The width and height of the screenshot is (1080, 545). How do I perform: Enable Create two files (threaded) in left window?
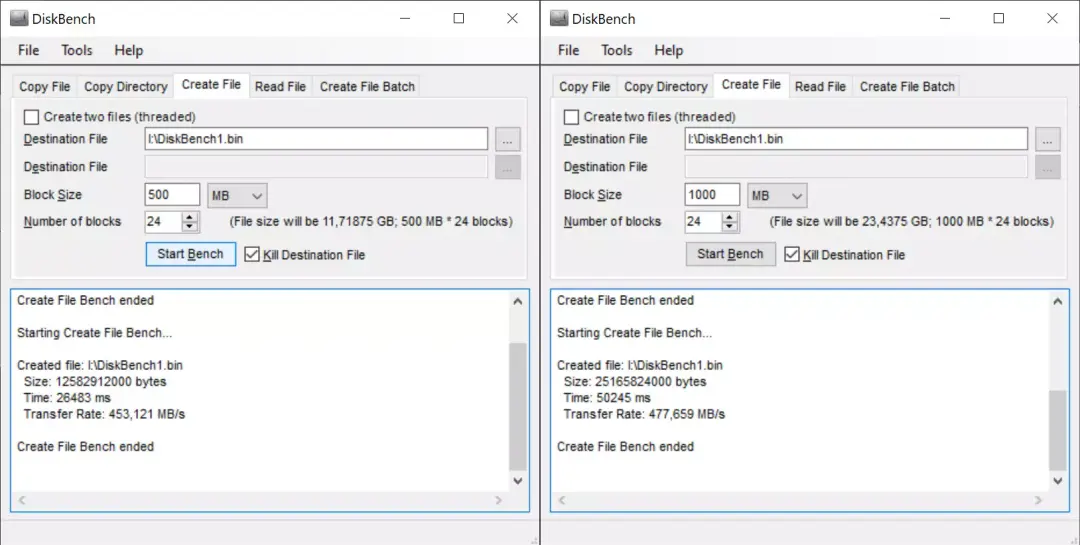(x=32, y=117)
